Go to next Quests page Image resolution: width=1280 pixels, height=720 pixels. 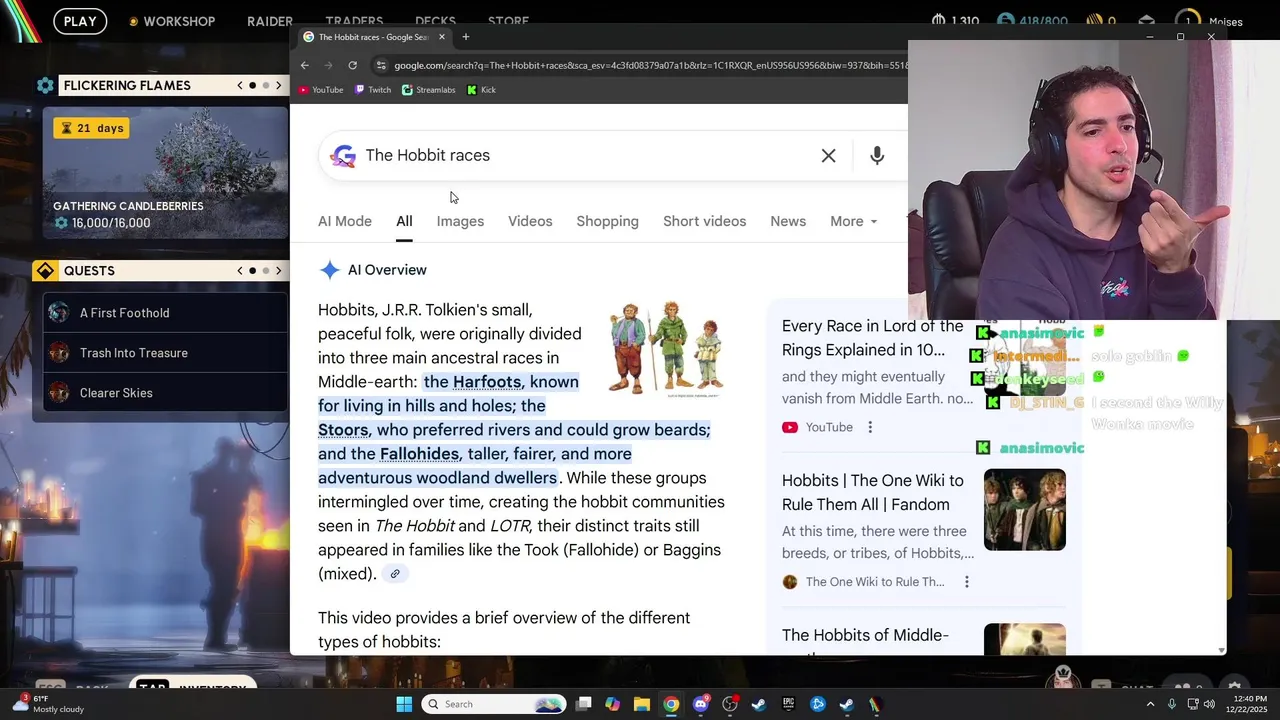[278, 270]
